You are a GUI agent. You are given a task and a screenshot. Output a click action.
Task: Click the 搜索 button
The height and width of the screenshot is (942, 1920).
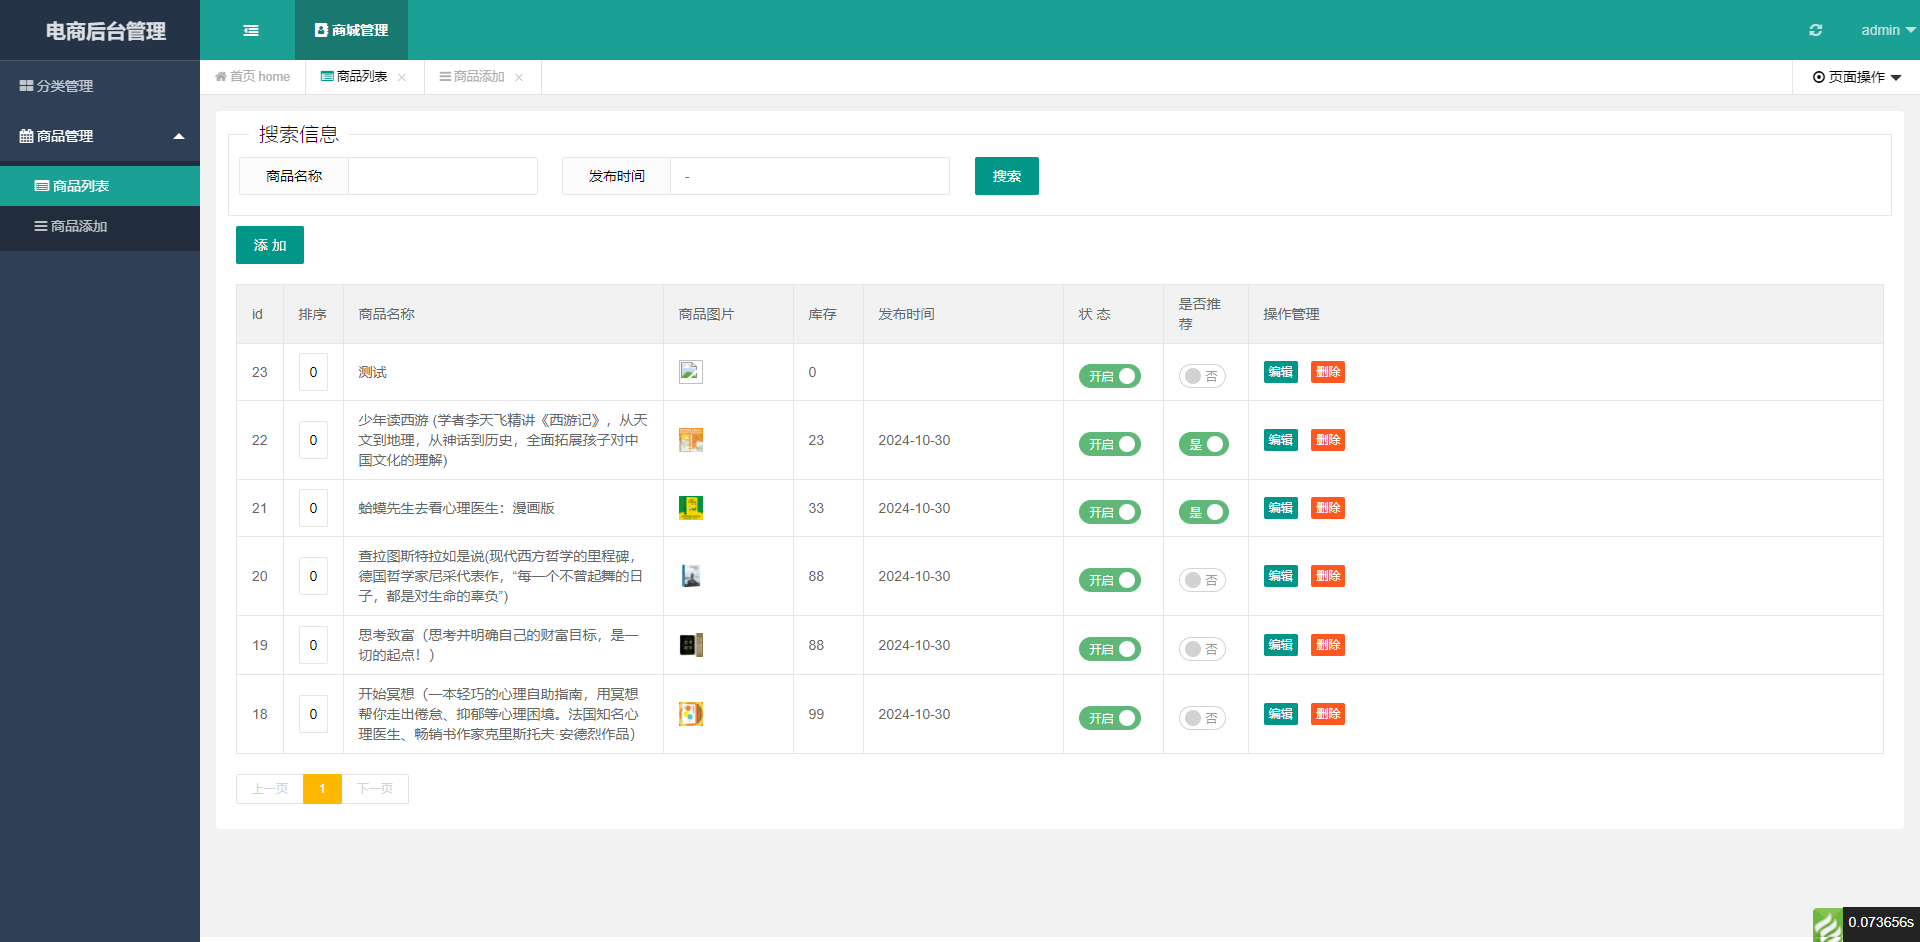1007,176
